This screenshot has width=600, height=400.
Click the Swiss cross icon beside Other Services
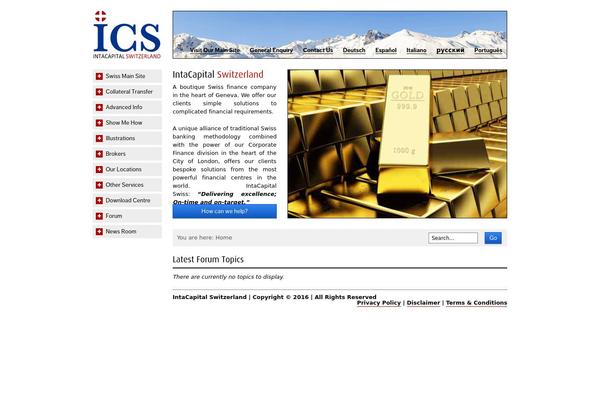coord(99,185)
